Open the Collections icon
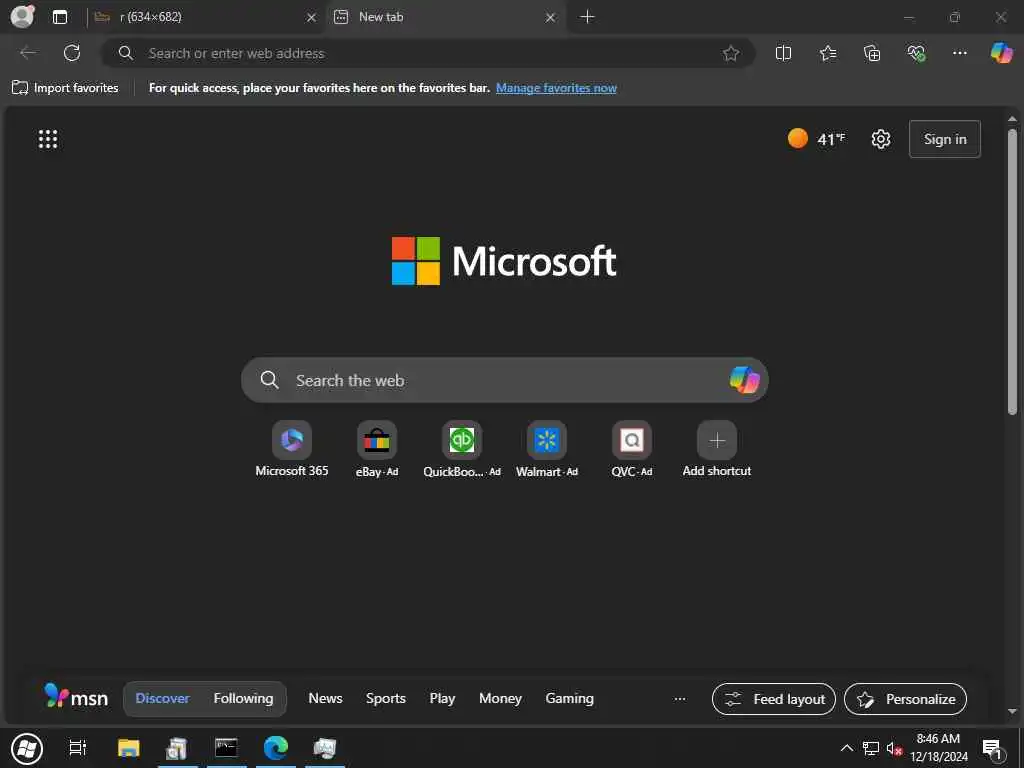This screenshot has width=1024, height=768. [x=872, y=53]
